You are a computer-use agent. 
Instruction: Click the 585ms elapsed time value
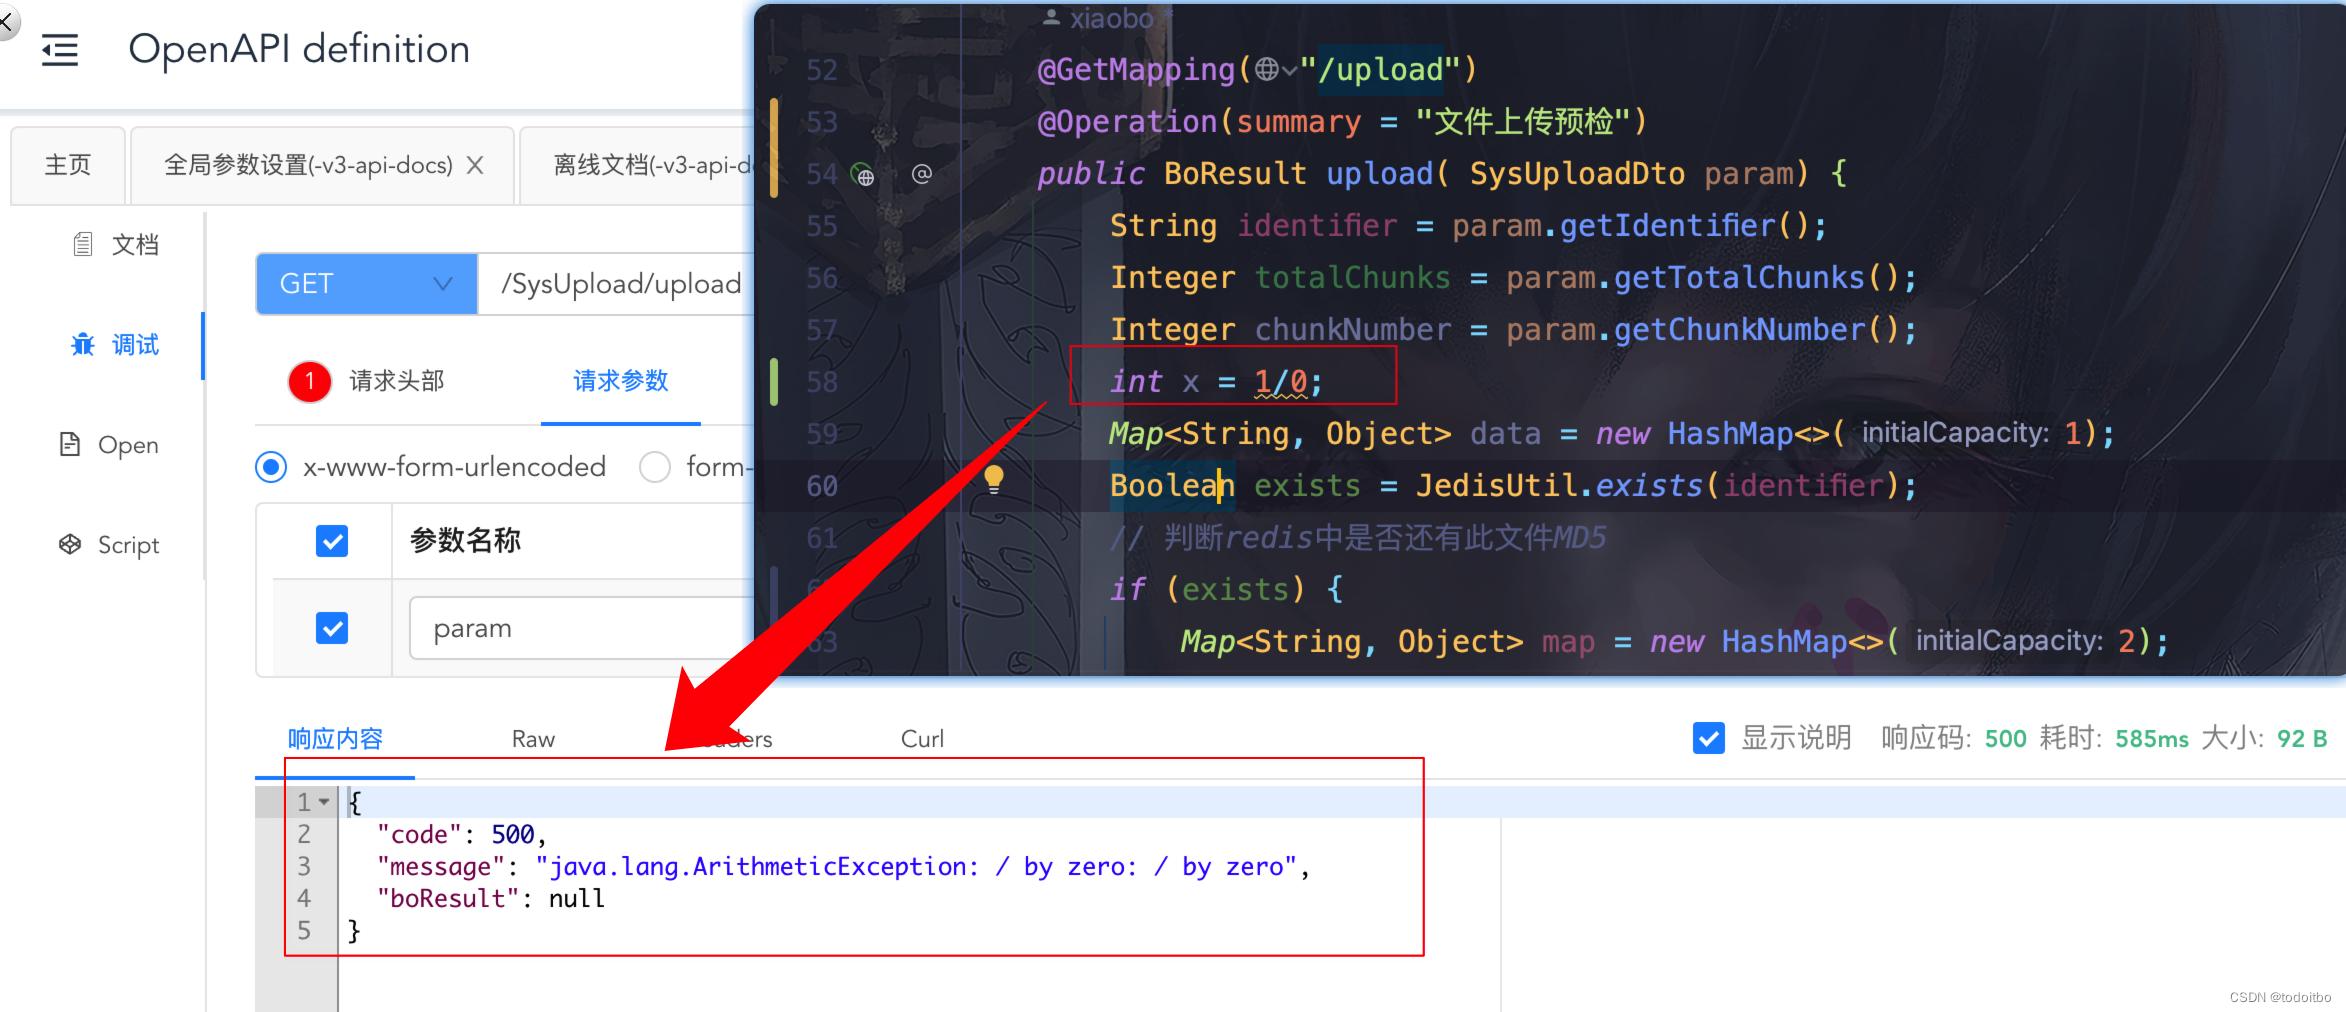click(2152, 739)
